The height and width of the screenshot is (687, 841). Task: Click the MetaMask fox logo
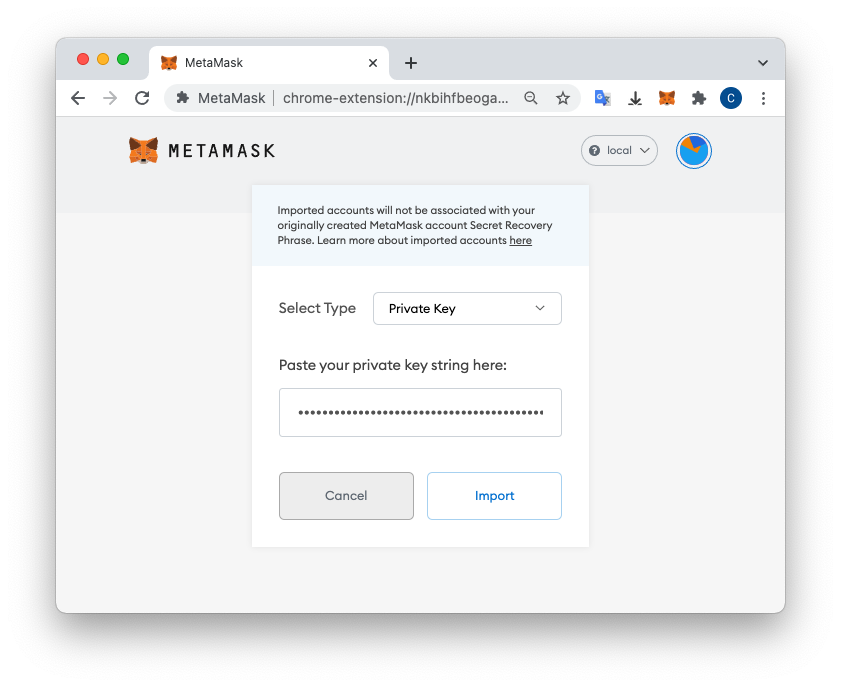tap(144, 150)
